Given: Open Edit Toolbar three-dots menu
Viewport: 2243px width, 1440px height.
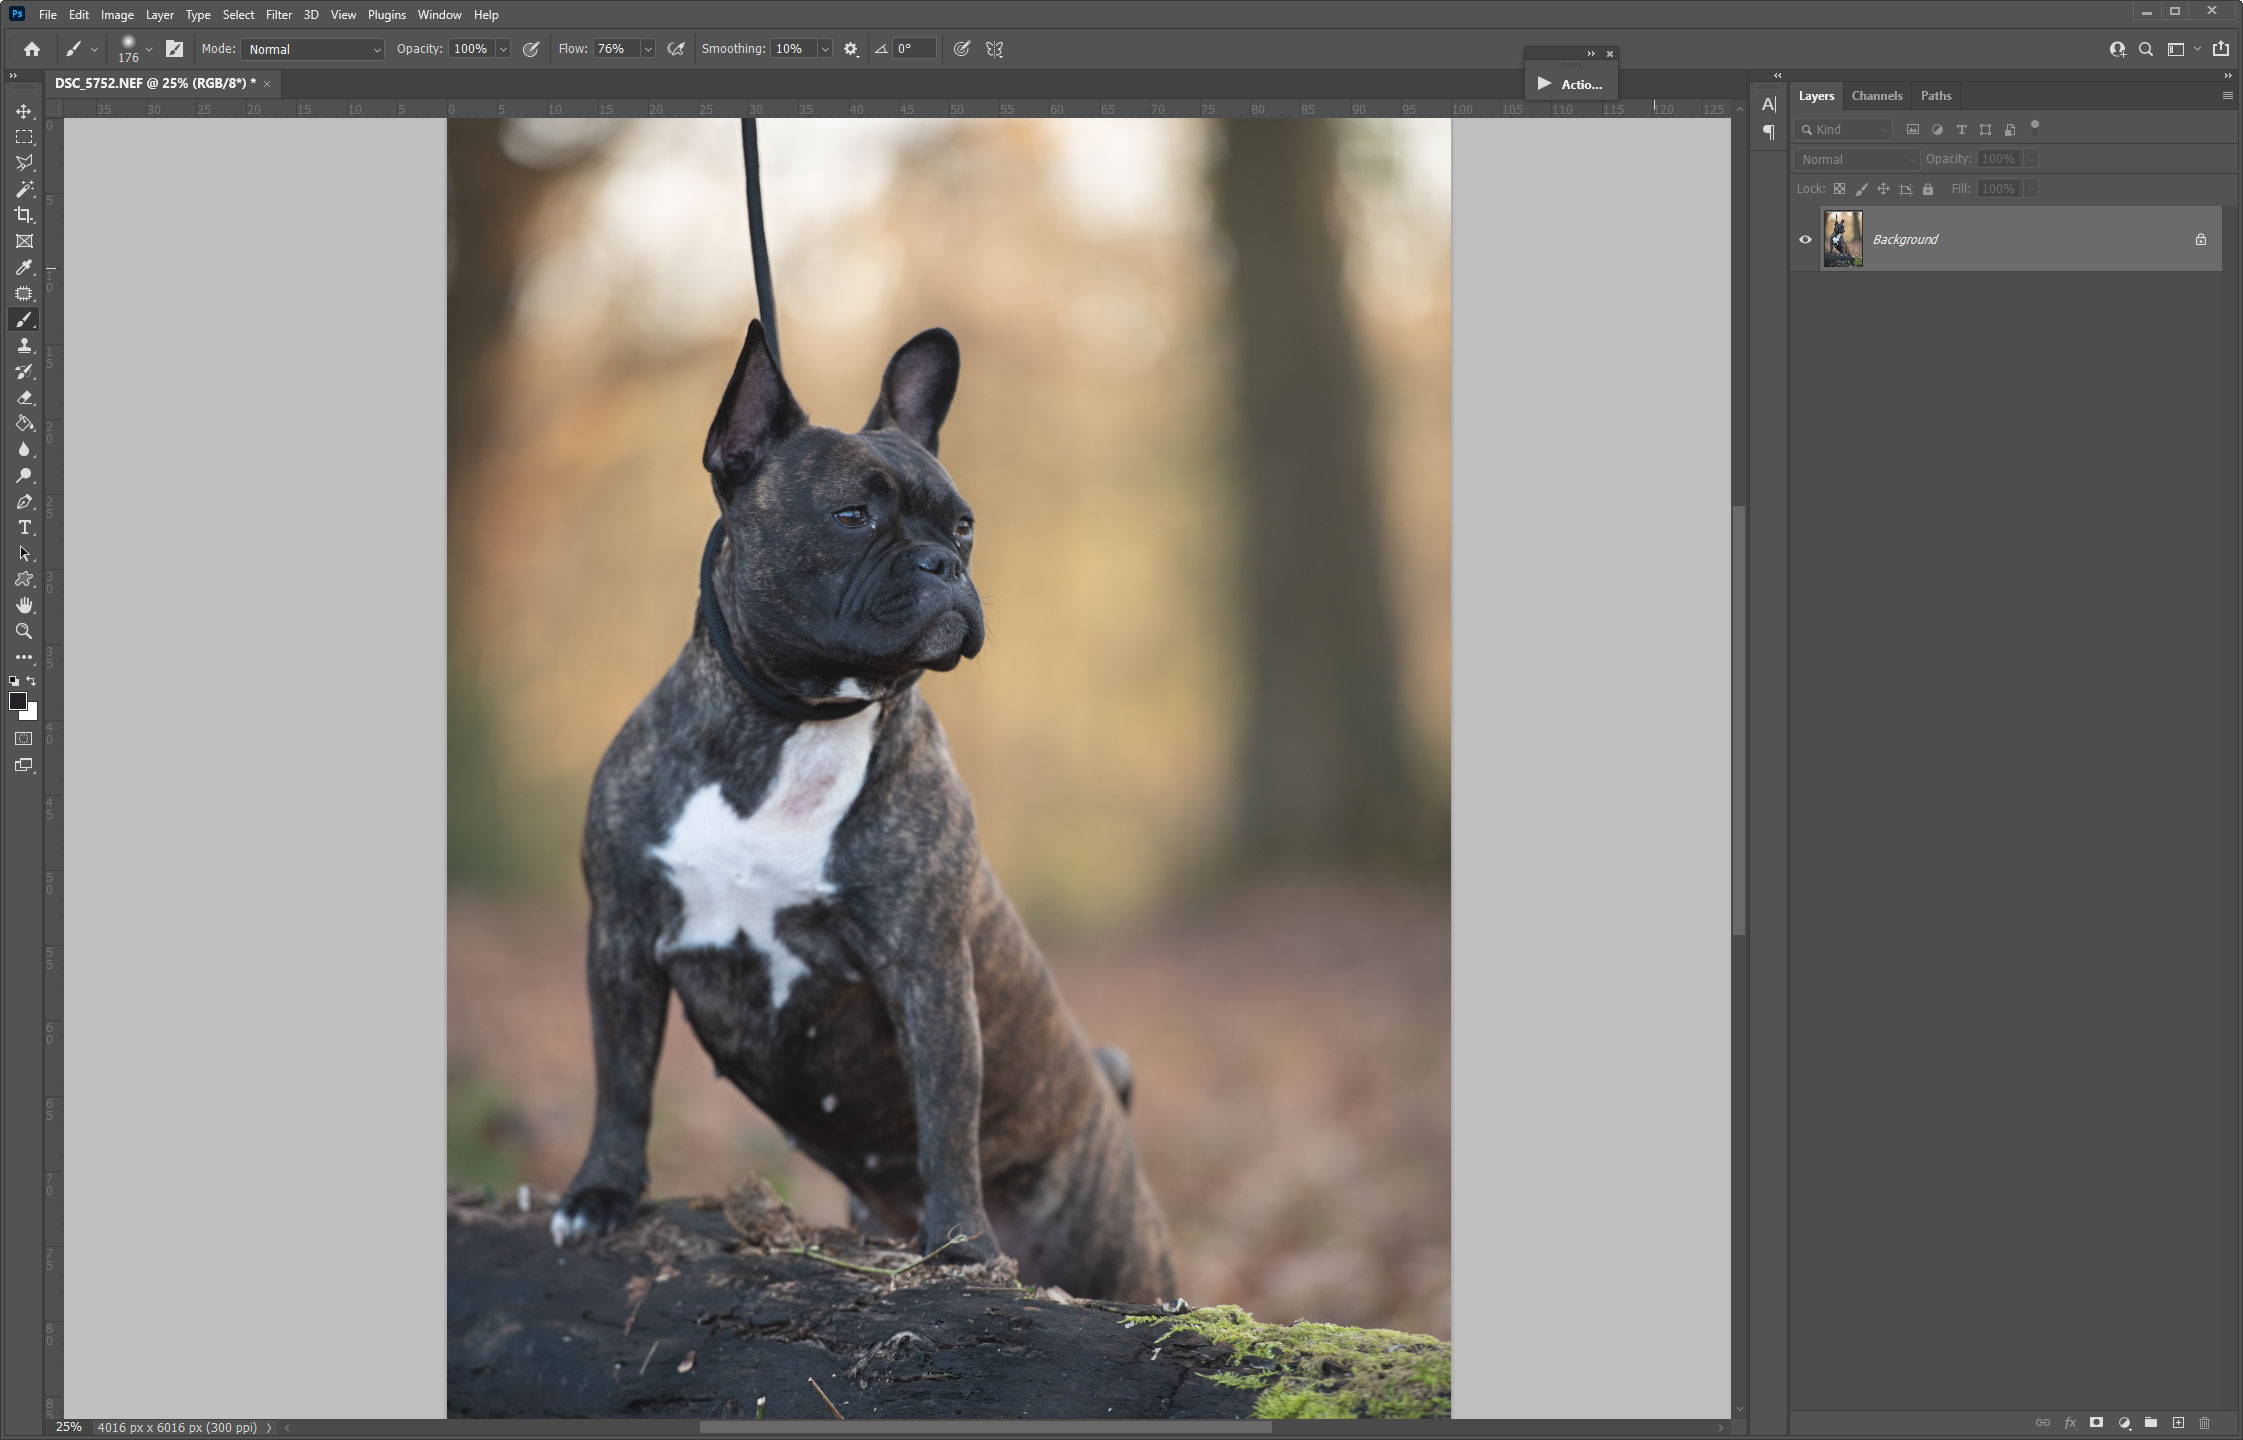Looking at the screenshot, I should tap(24, 657).
